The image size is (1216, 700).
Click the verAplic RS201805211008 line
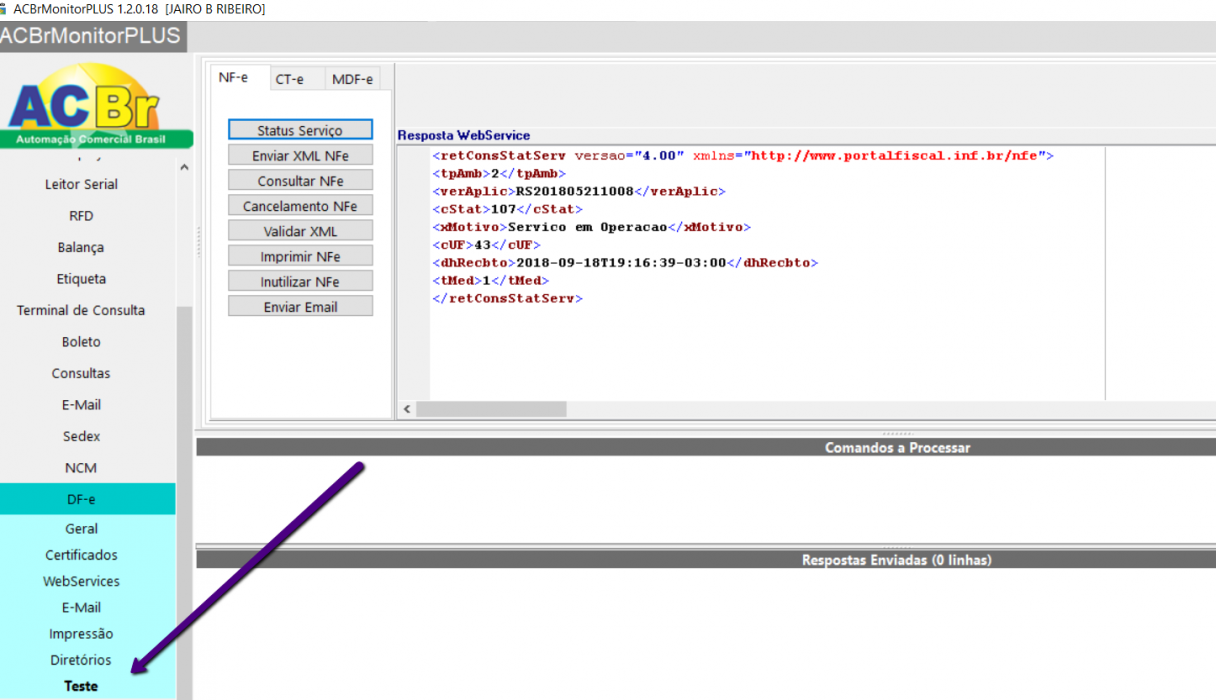click(x=579, y=191)
